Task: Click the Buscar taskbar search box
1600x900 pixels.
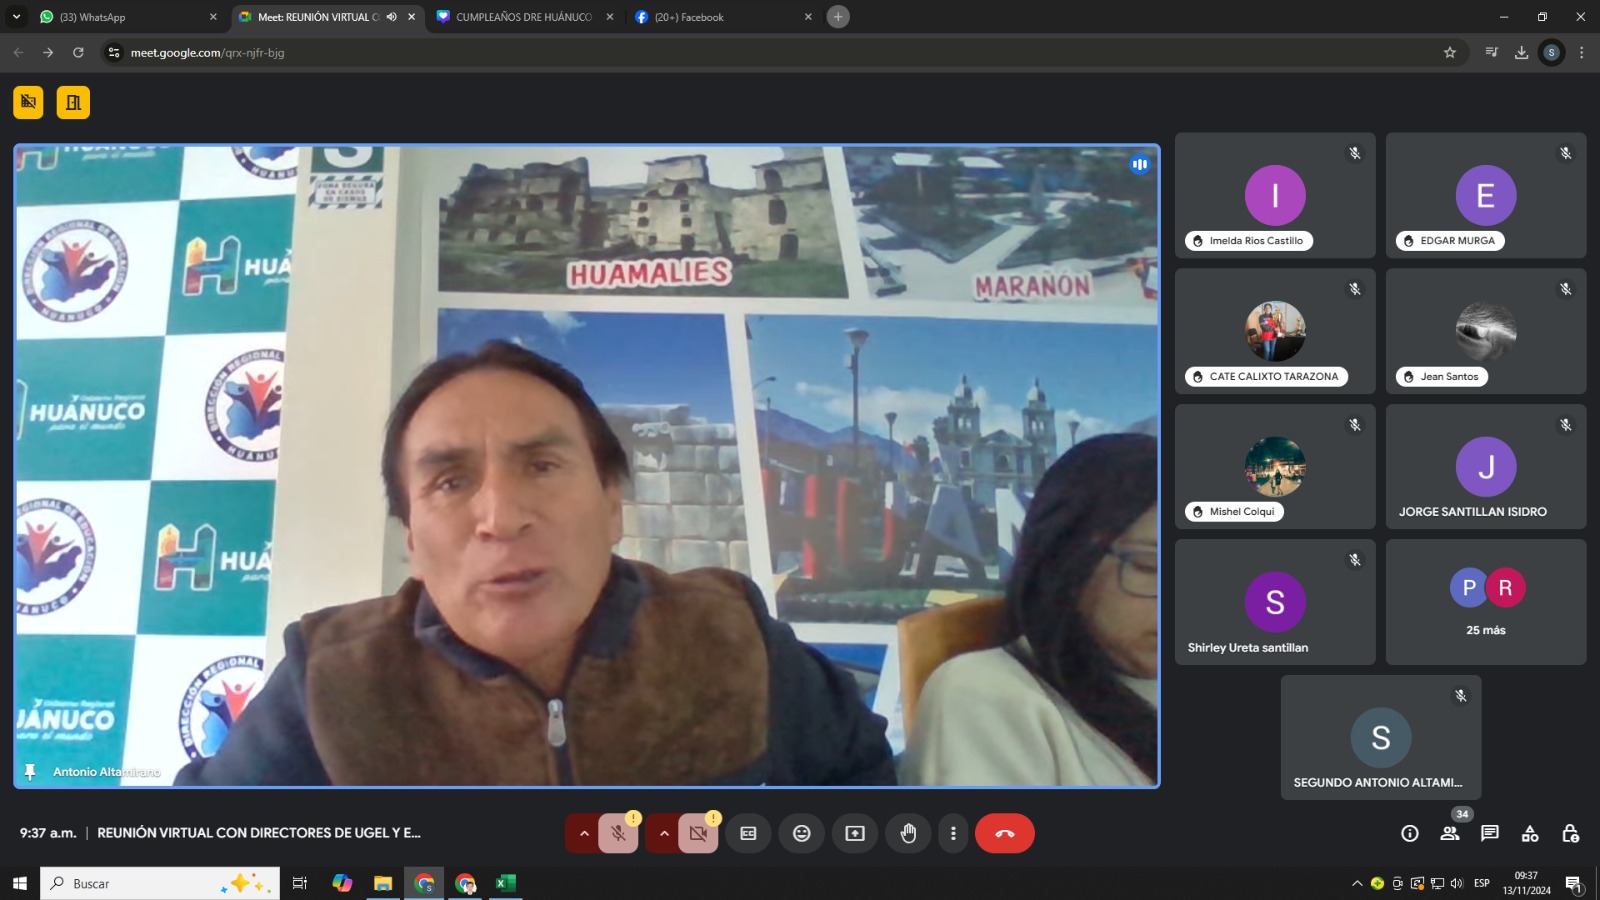Action: pos(160,883)
